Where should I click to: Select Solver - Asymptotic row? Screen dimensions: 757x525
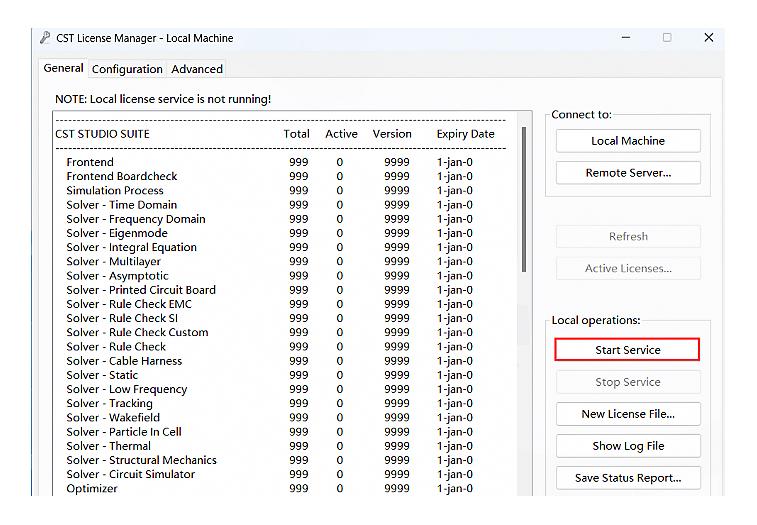pyautogui.click(x=269, y=275)
